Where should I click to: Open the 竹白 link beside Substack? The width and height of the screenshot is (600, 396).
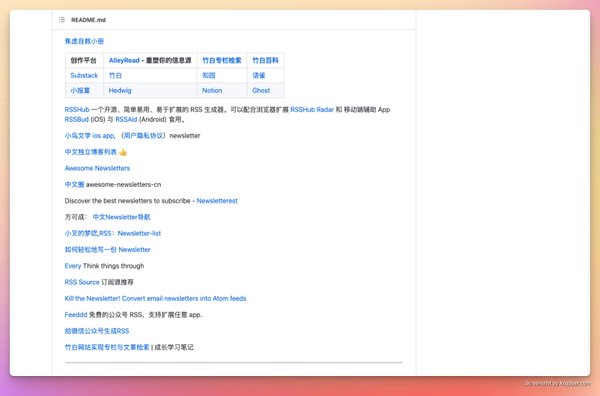point(115,75)
